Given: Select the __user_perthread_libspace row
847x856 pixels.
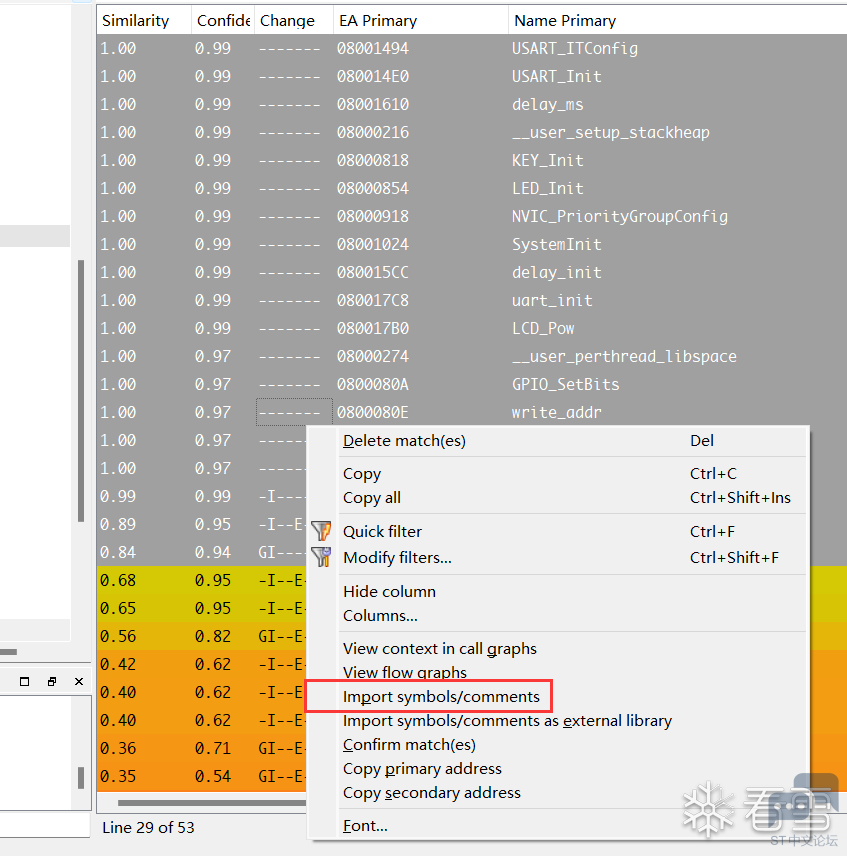Looking at the screenshot, I should pyautogui.click(x=472, y=356).
